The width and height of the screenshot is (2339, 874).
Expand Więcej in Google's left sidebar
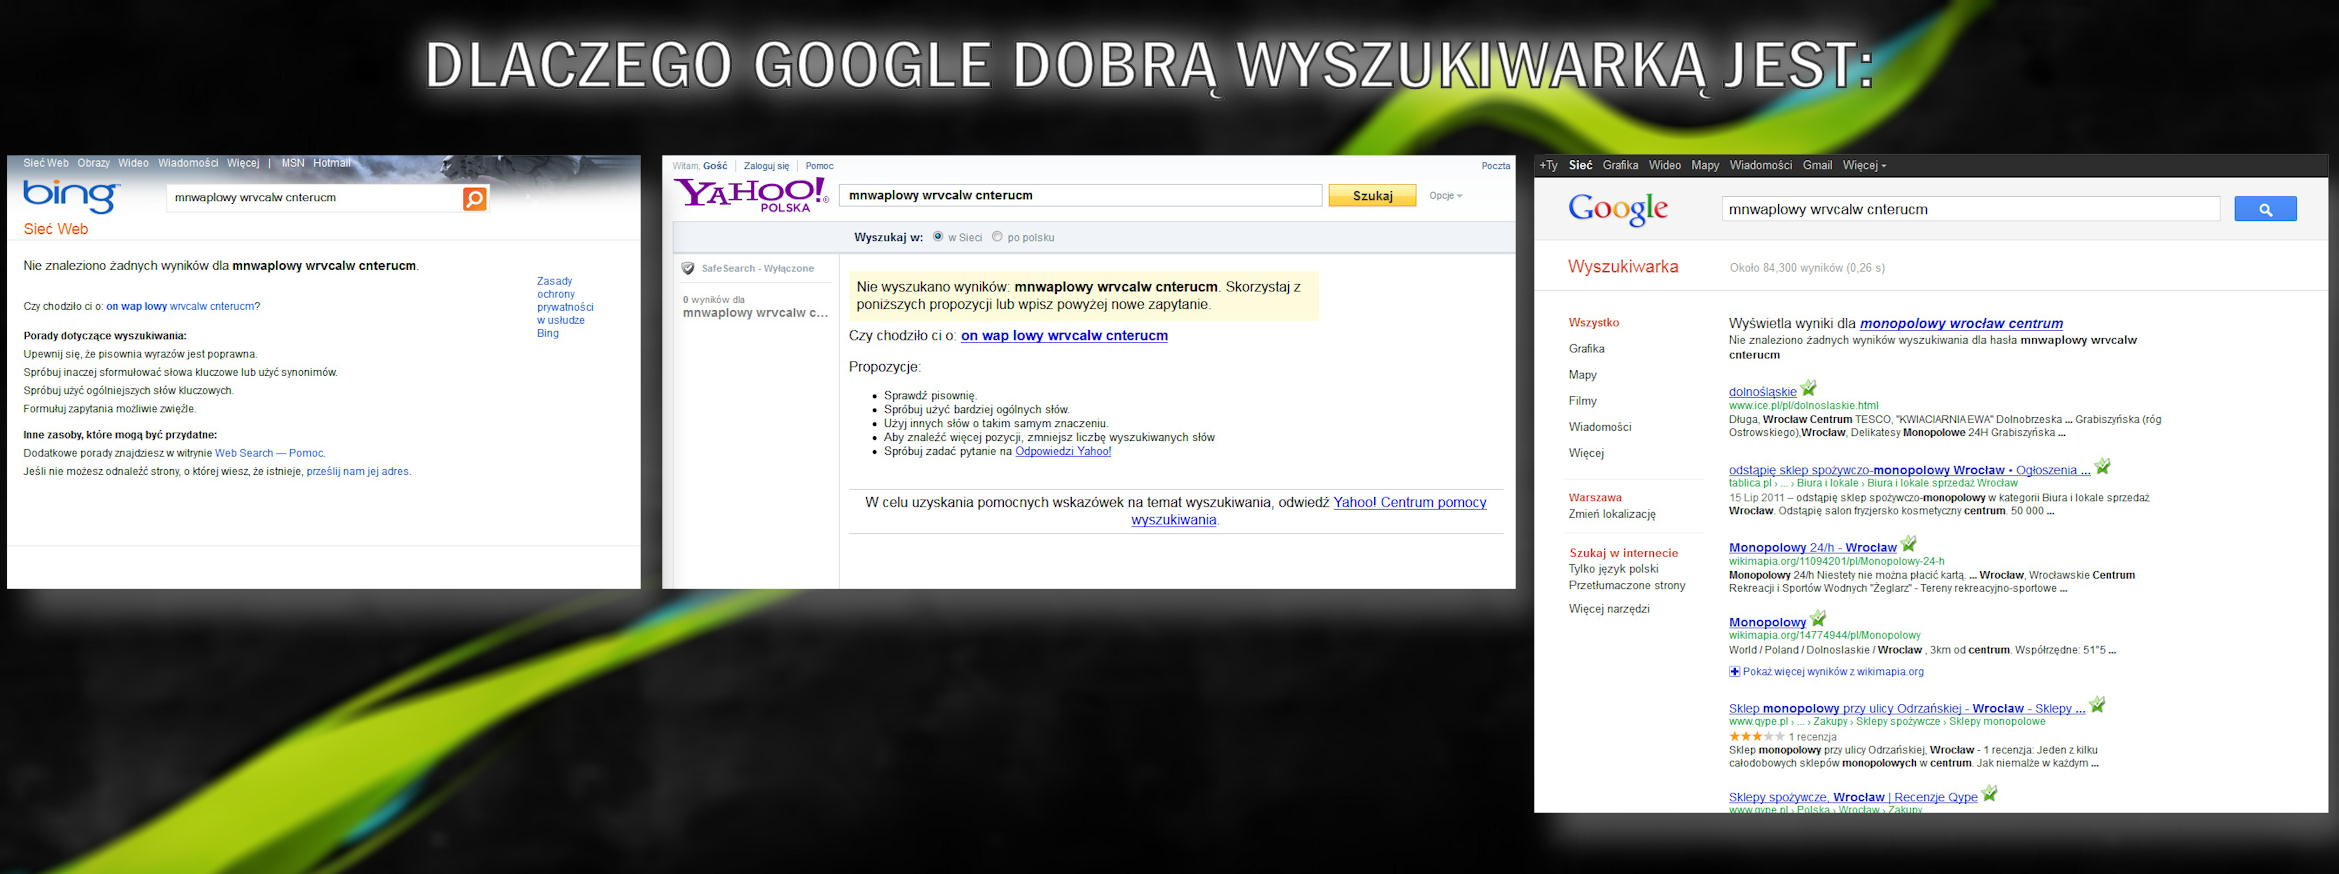[x=1586, y=453]
